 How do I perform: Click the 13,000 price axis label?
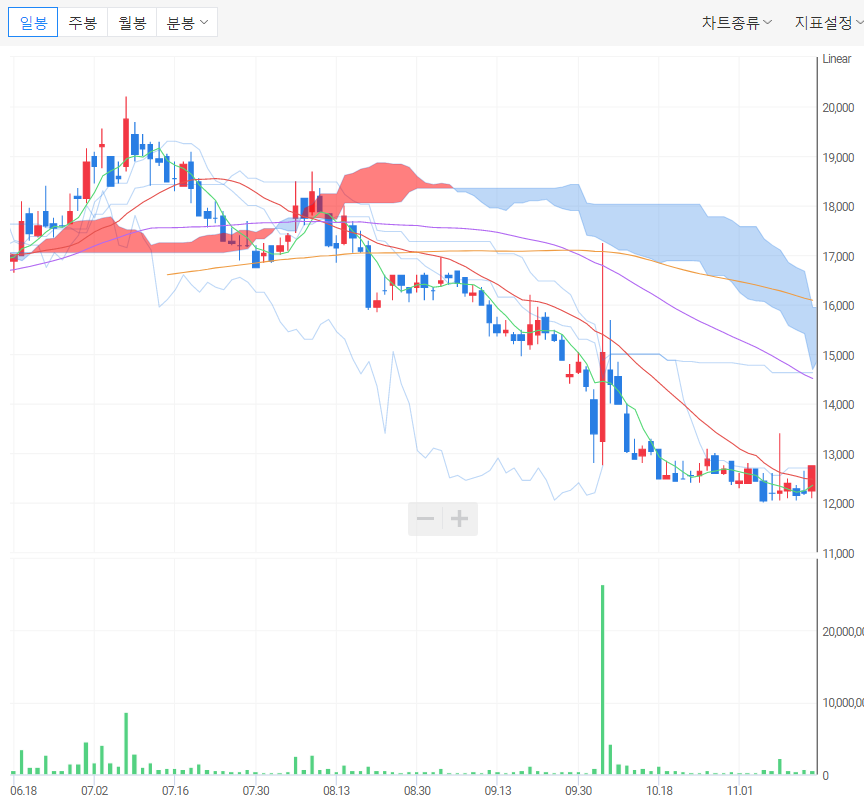pyautogui.click(x=838, y=454)
